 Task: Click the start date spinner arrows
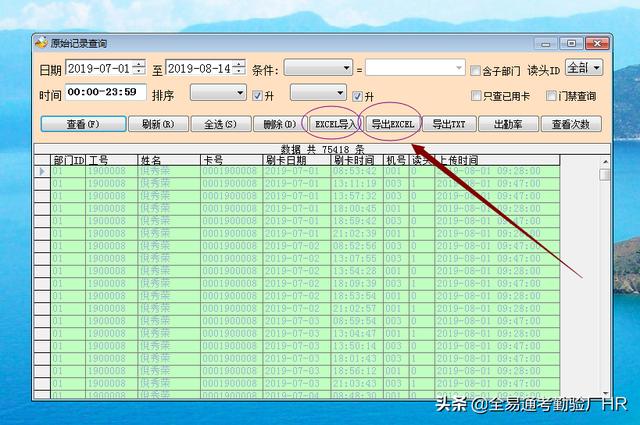139,68
